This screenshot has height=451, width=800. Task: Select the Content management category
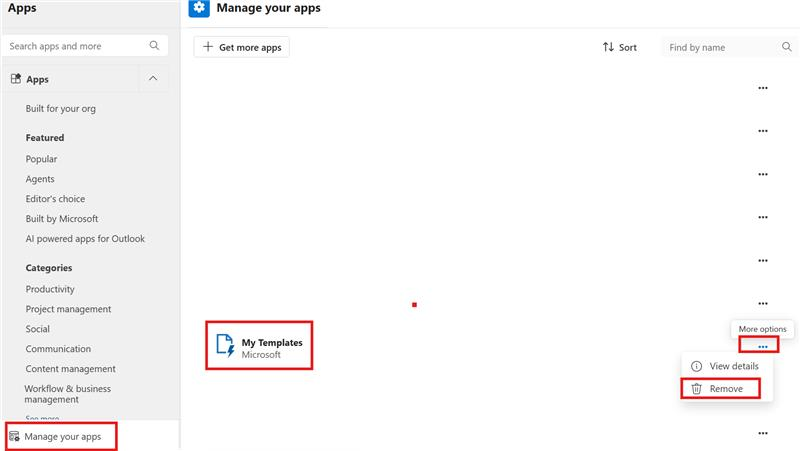70,369
